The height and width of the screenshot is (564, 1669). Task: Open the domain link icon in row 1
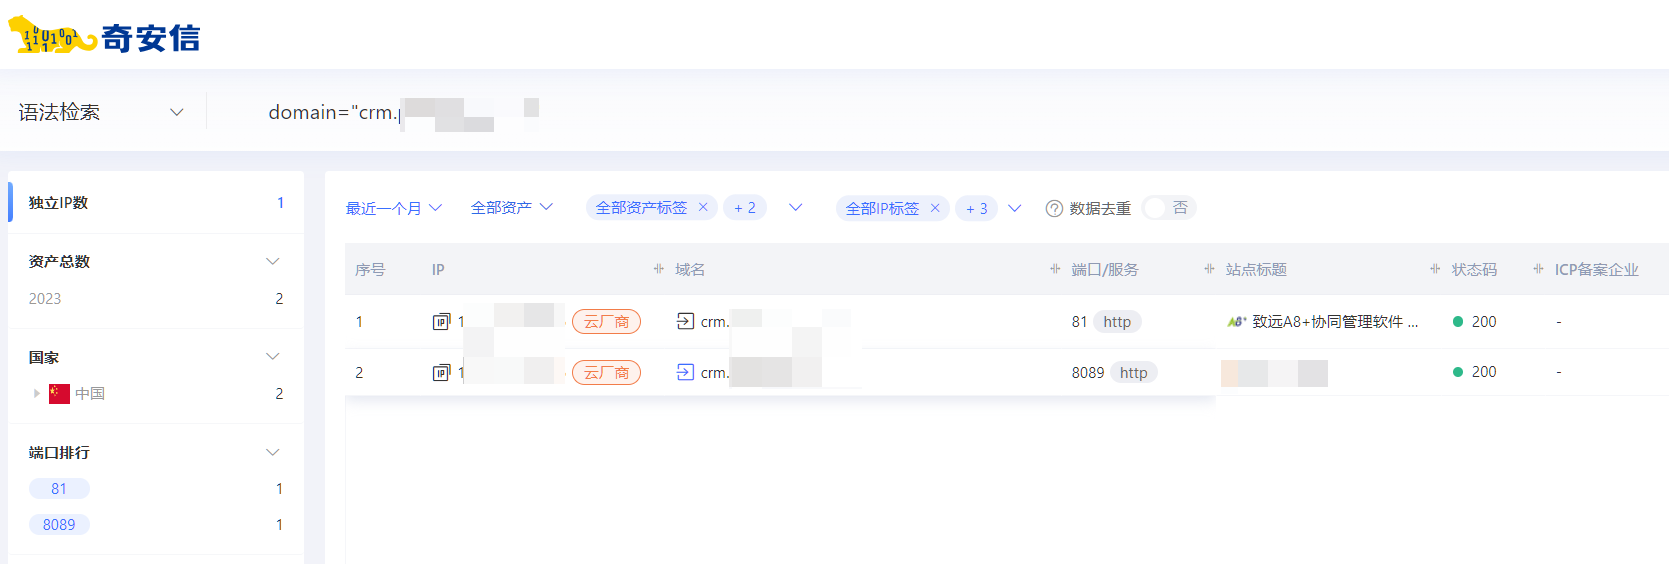pos(685,321)
